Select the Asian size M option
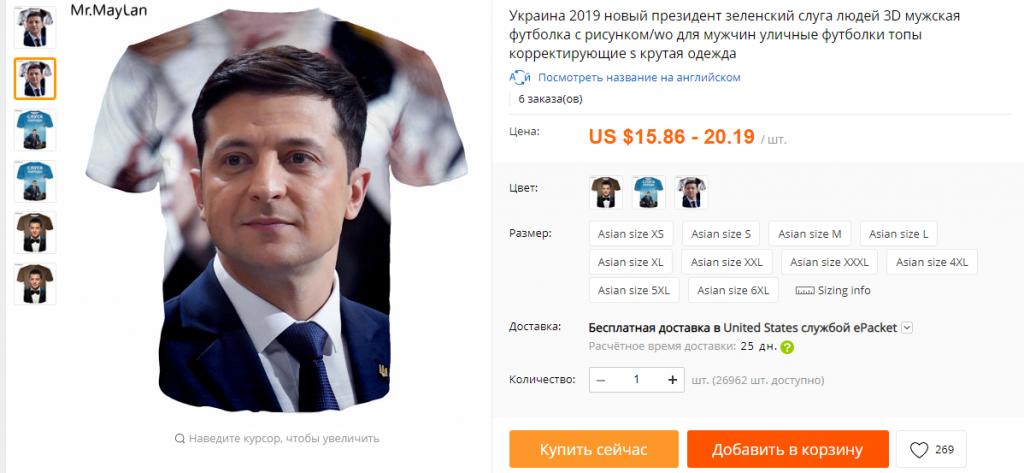This screenshot has height=473, width=1024. (x=809, y=234)
